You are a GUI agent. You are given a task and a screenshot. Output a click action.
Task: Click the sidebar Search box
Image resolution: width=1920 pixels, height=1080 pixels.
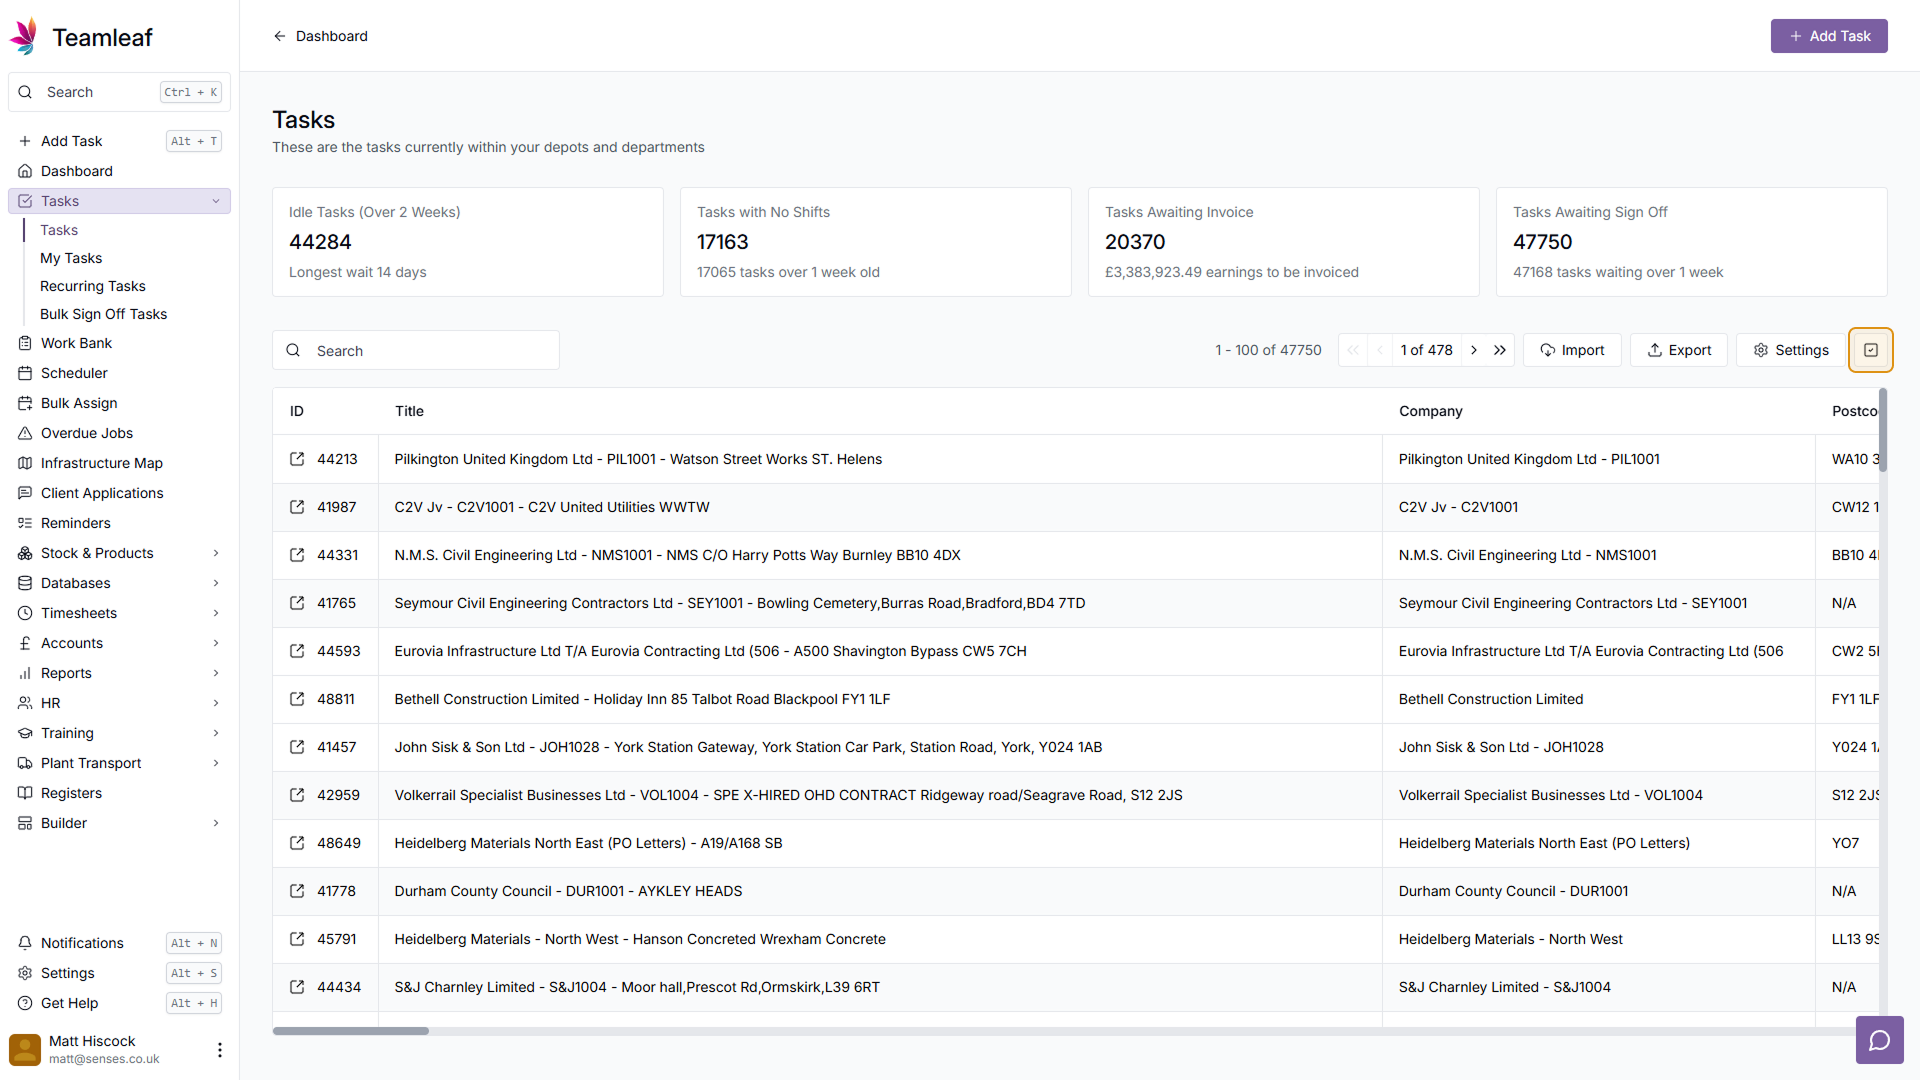point(119,92)
